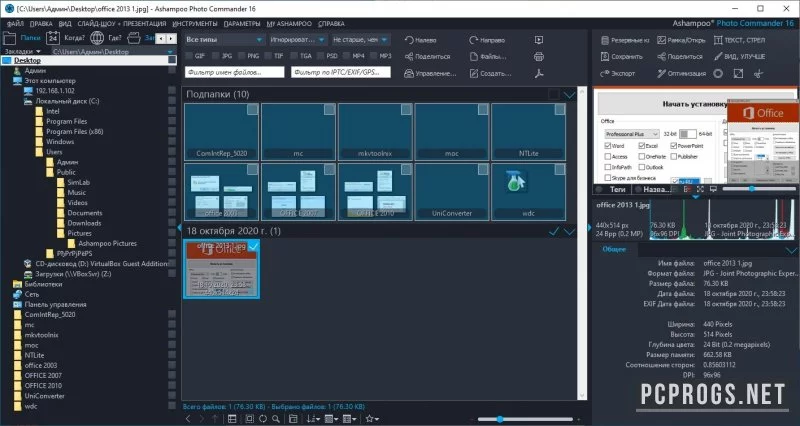Open ВИД, УЛУЧШЕНИЕ enhance tool
The height and width of the screenshot is (426, 800).
tap(739, 57)
